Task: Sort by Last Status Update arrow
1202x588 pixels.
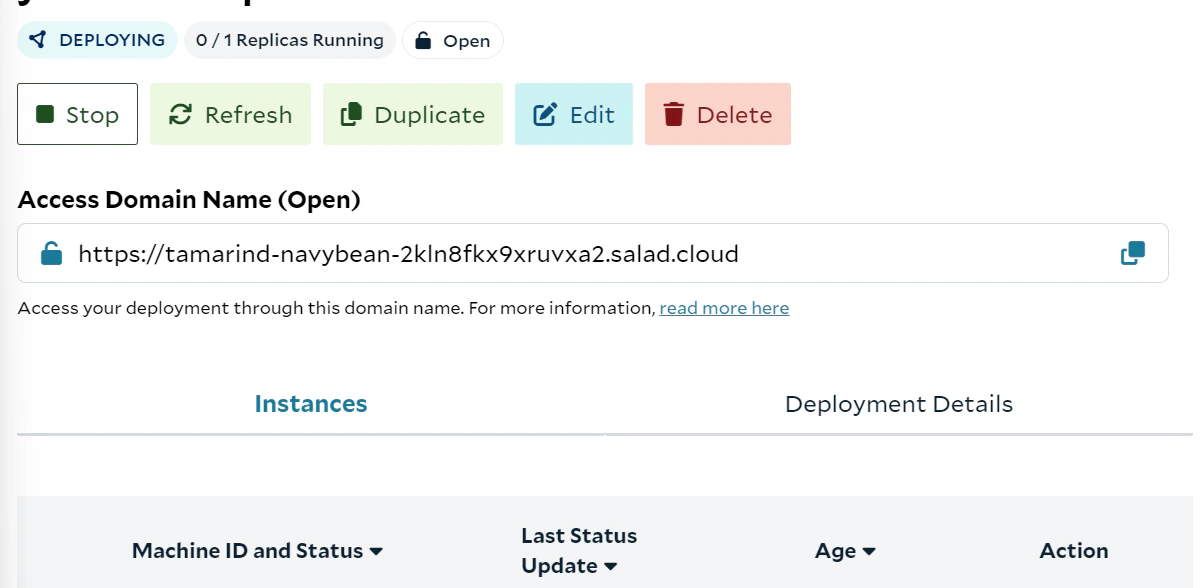Action: coord(610,567)
